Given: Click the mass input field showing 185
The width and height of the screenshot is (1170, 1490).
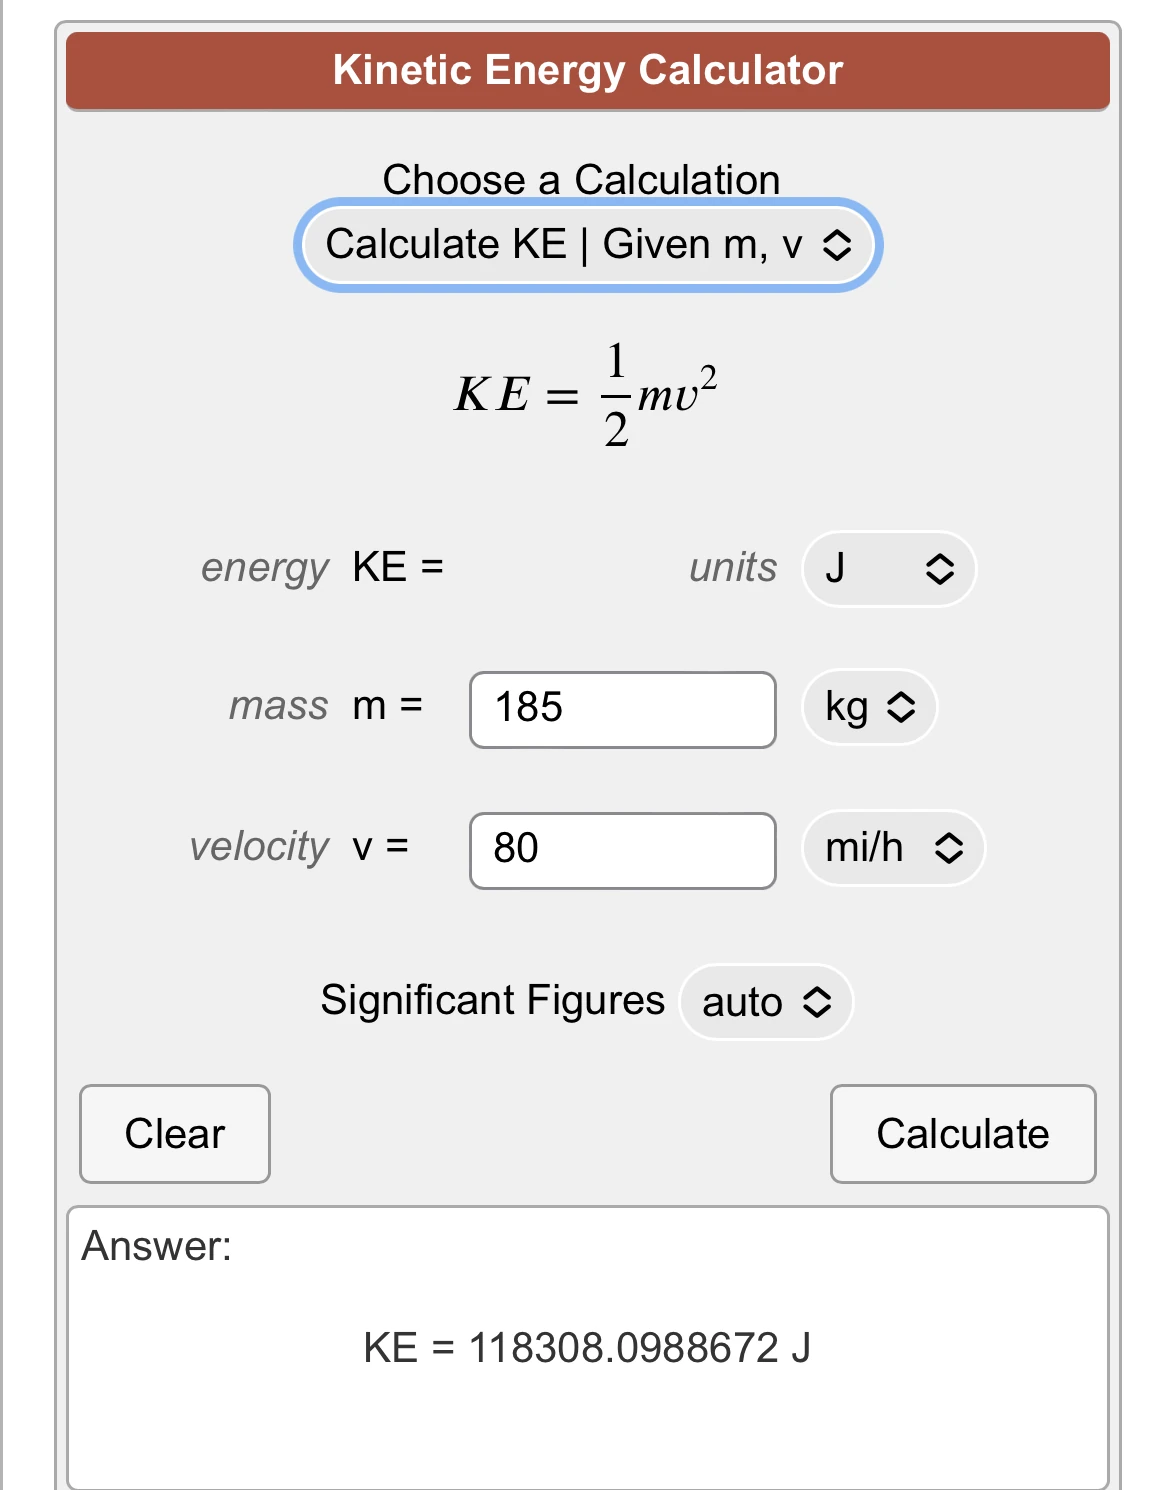Looking at the screenshot, I should (622, 709).
